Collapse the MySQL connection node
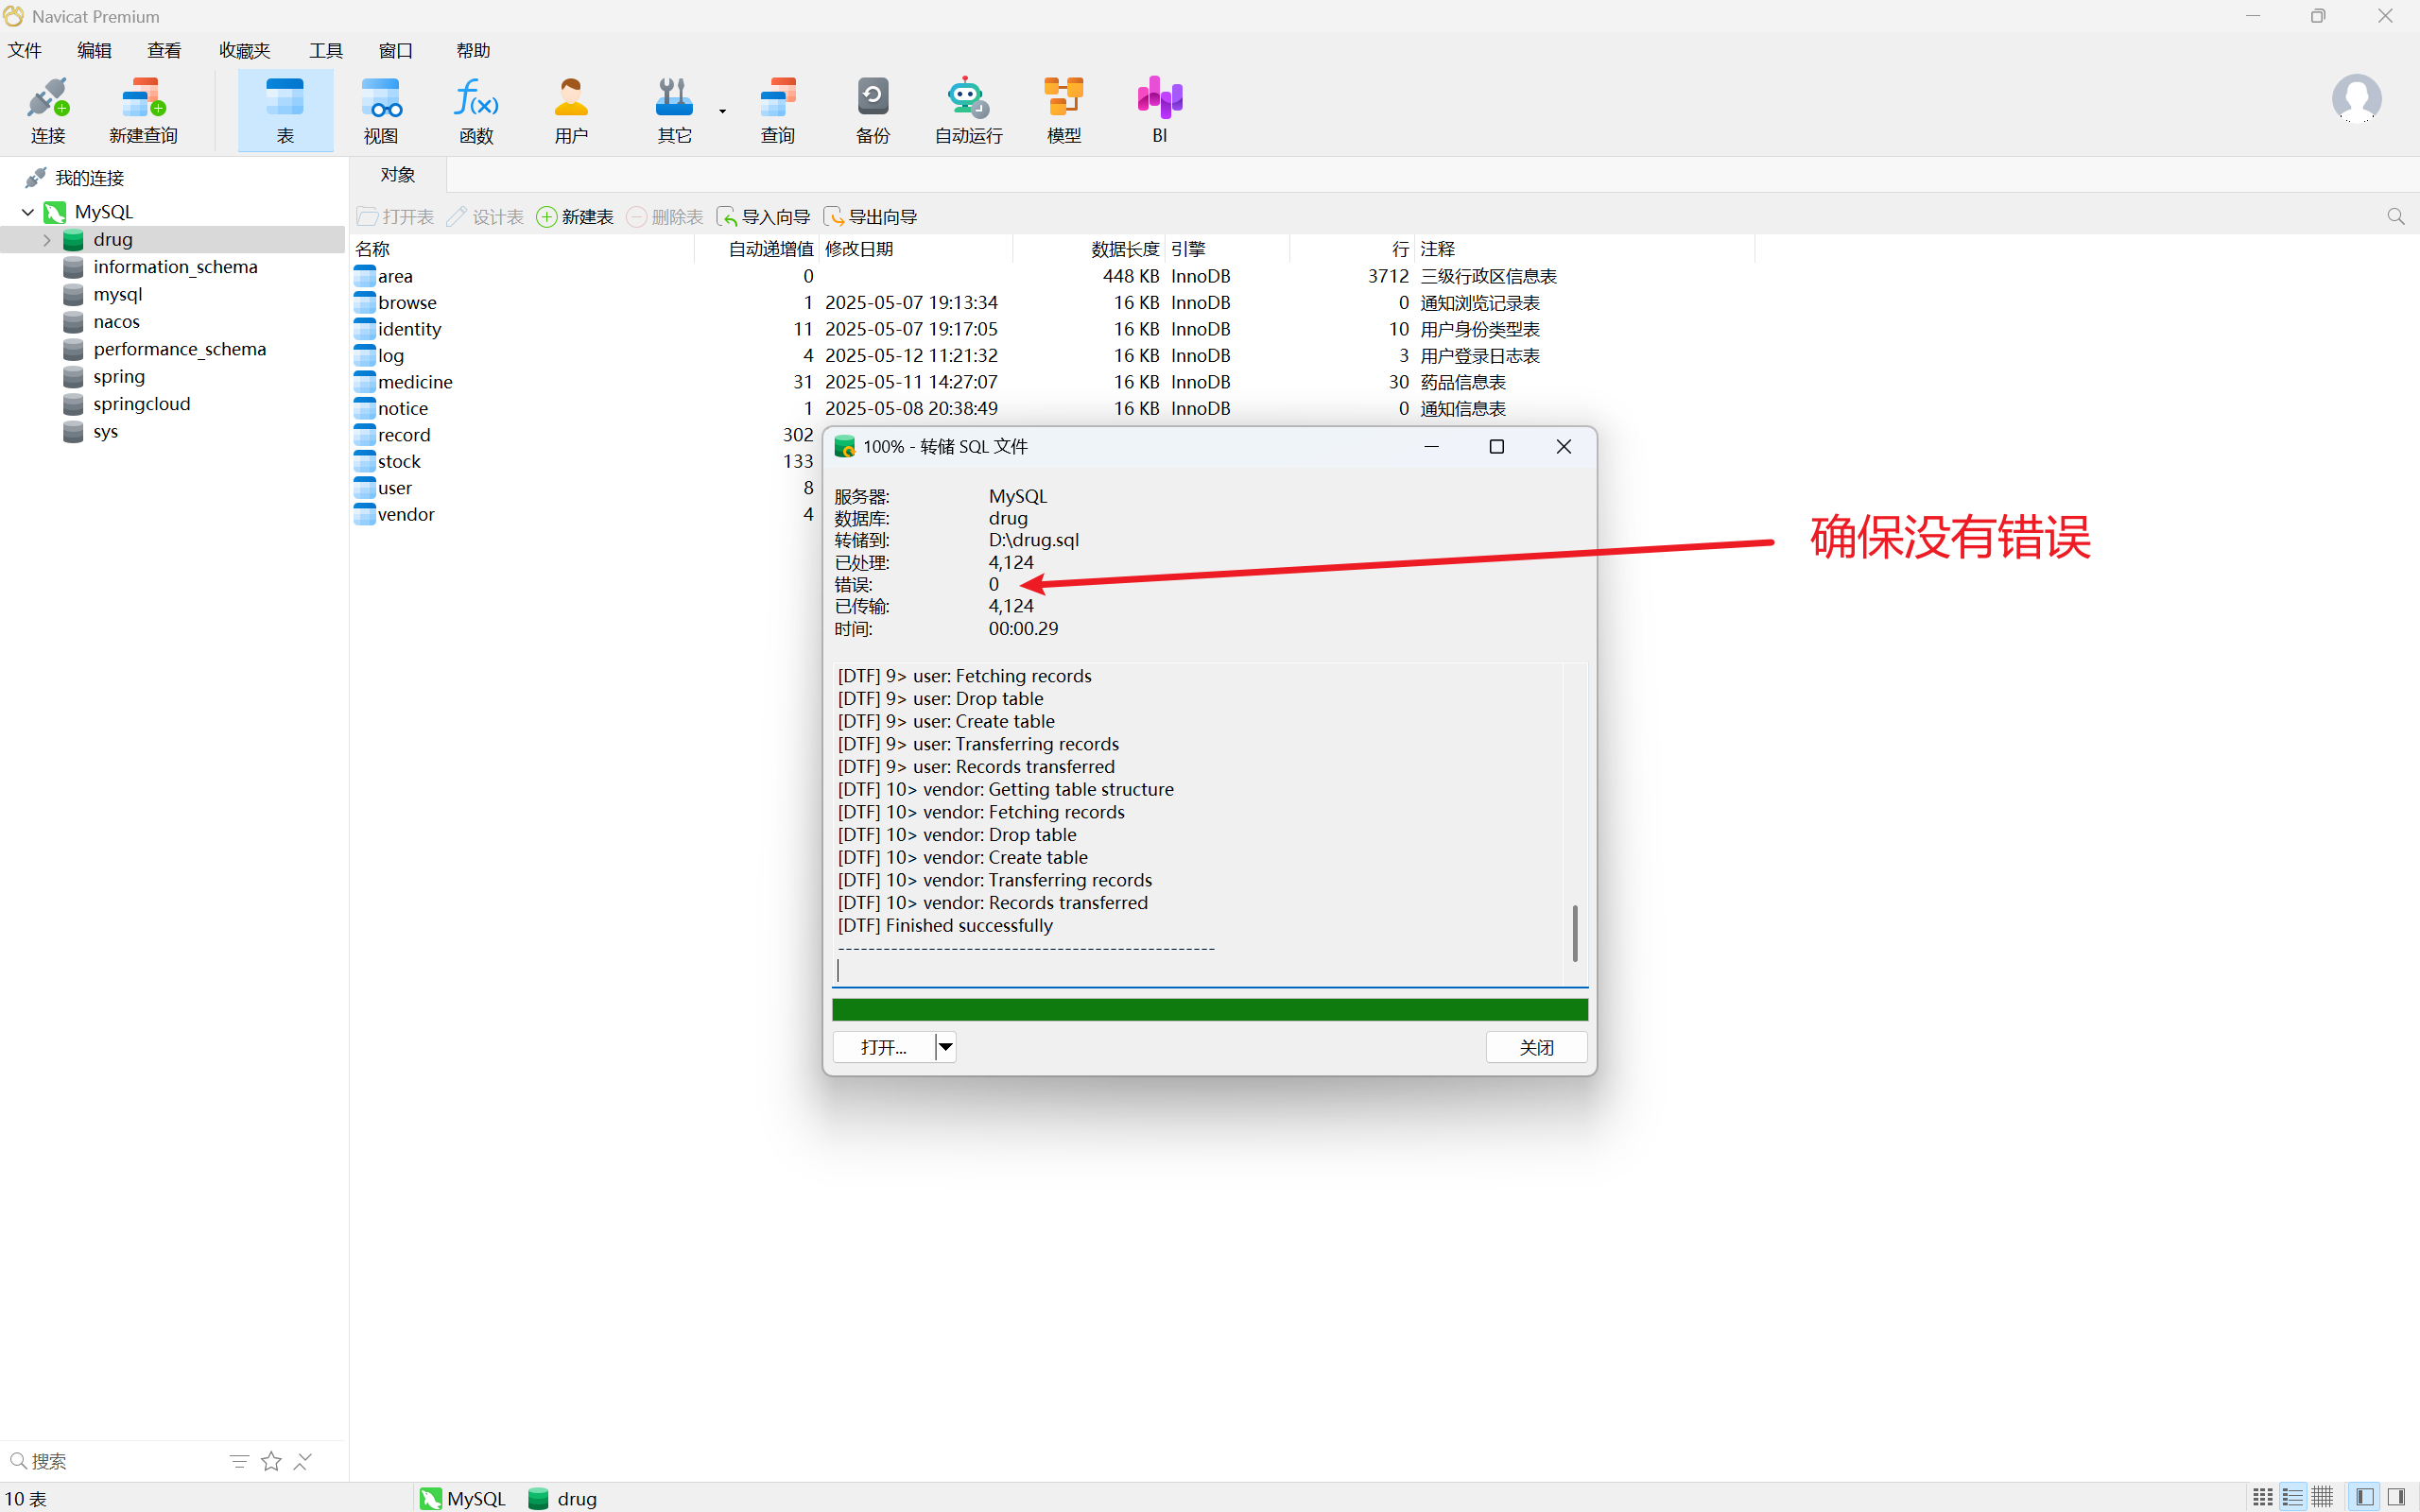 (28, 212)
